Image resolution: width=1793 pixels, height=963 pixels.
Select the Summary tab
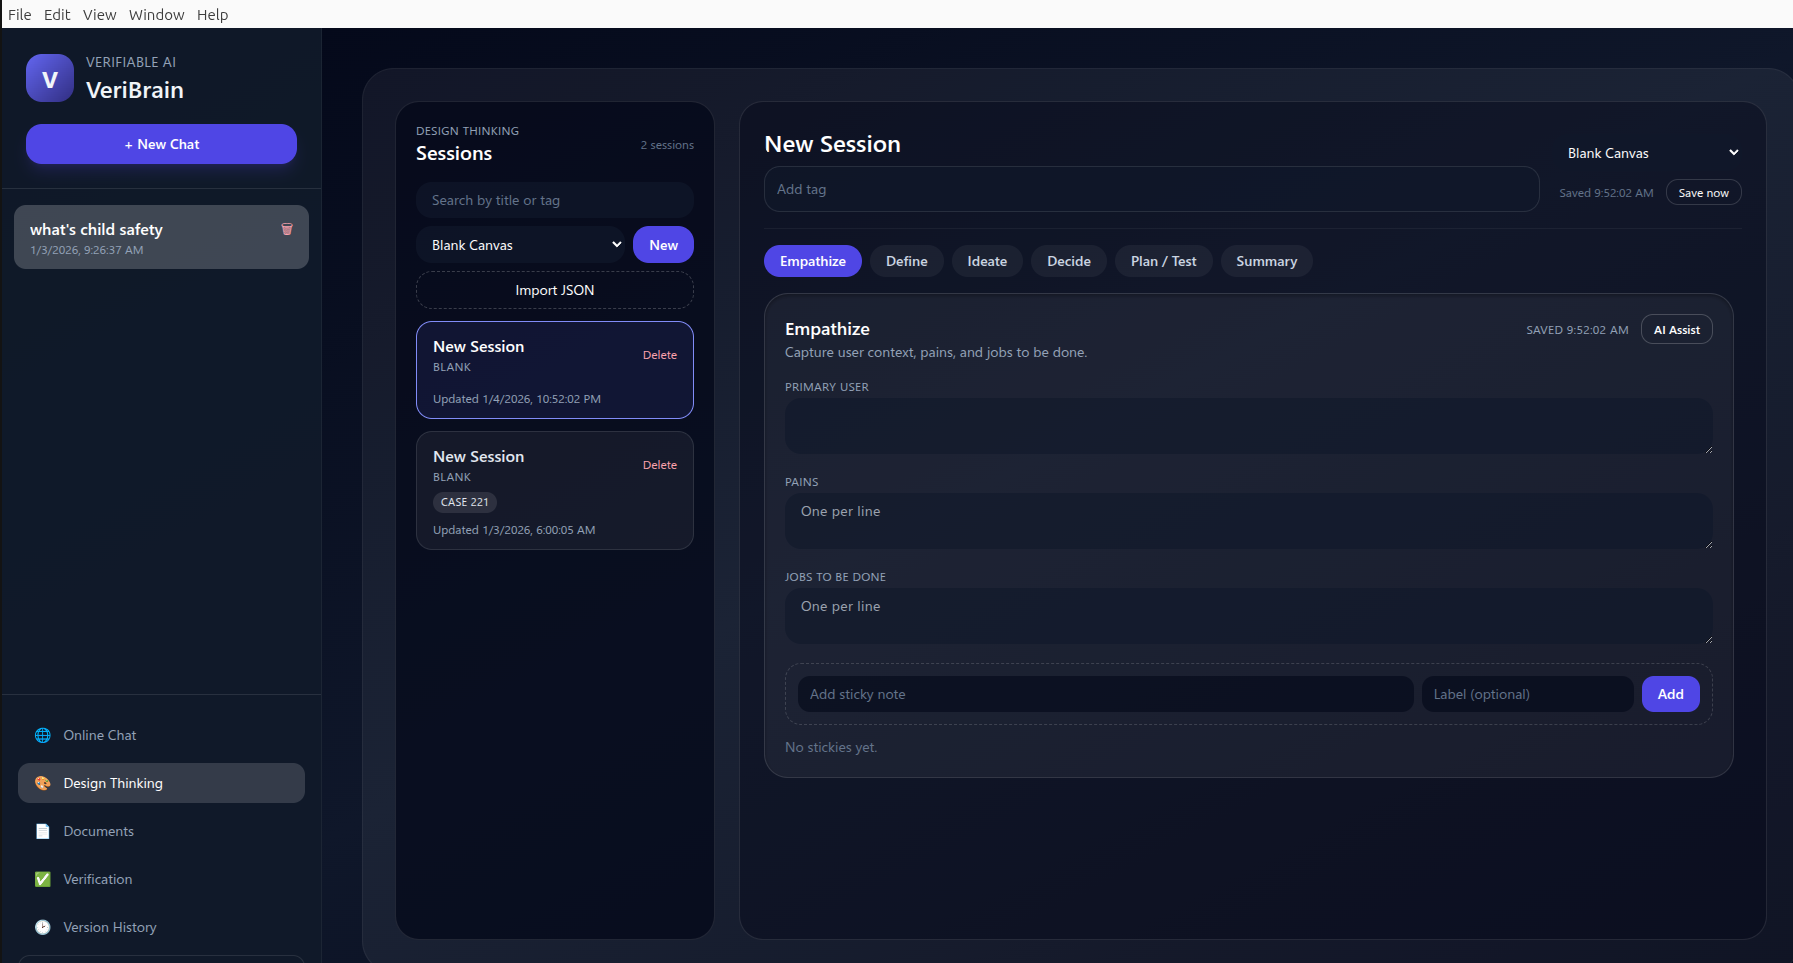(x=1266, y=261)
